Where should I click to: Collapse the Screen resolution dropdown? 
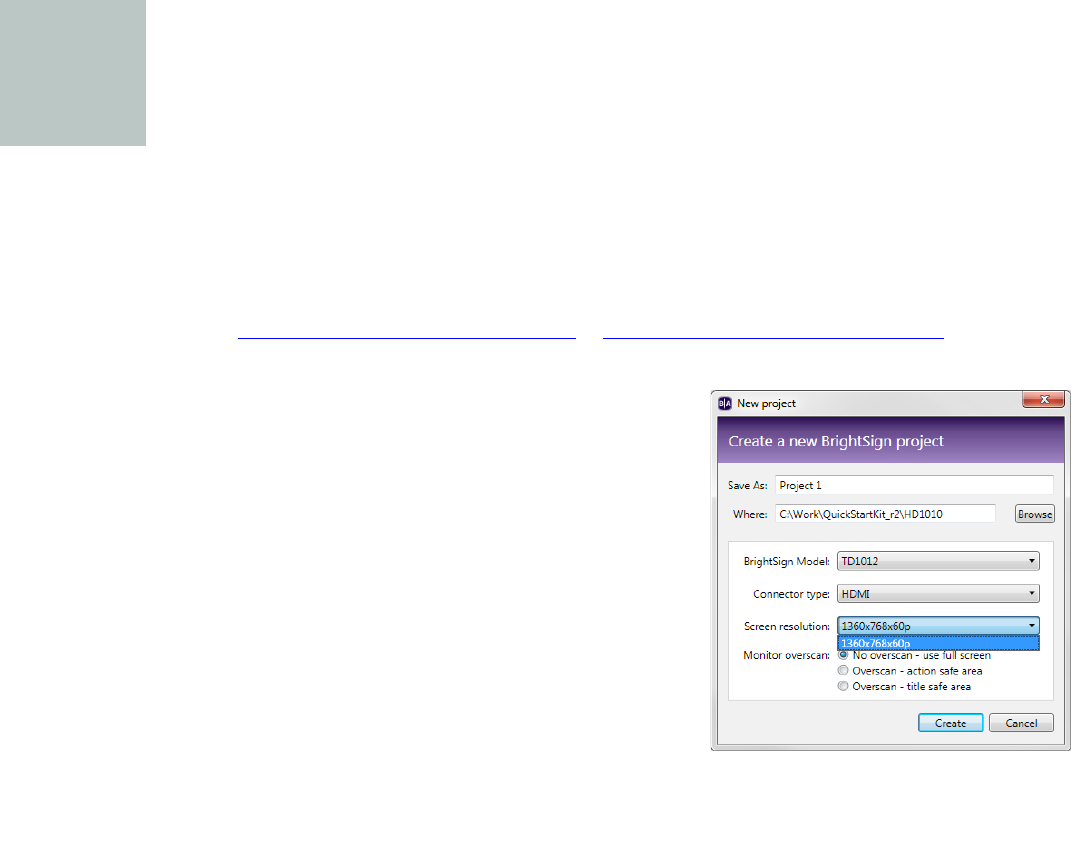pyautogui.click(x=938, y=626)
